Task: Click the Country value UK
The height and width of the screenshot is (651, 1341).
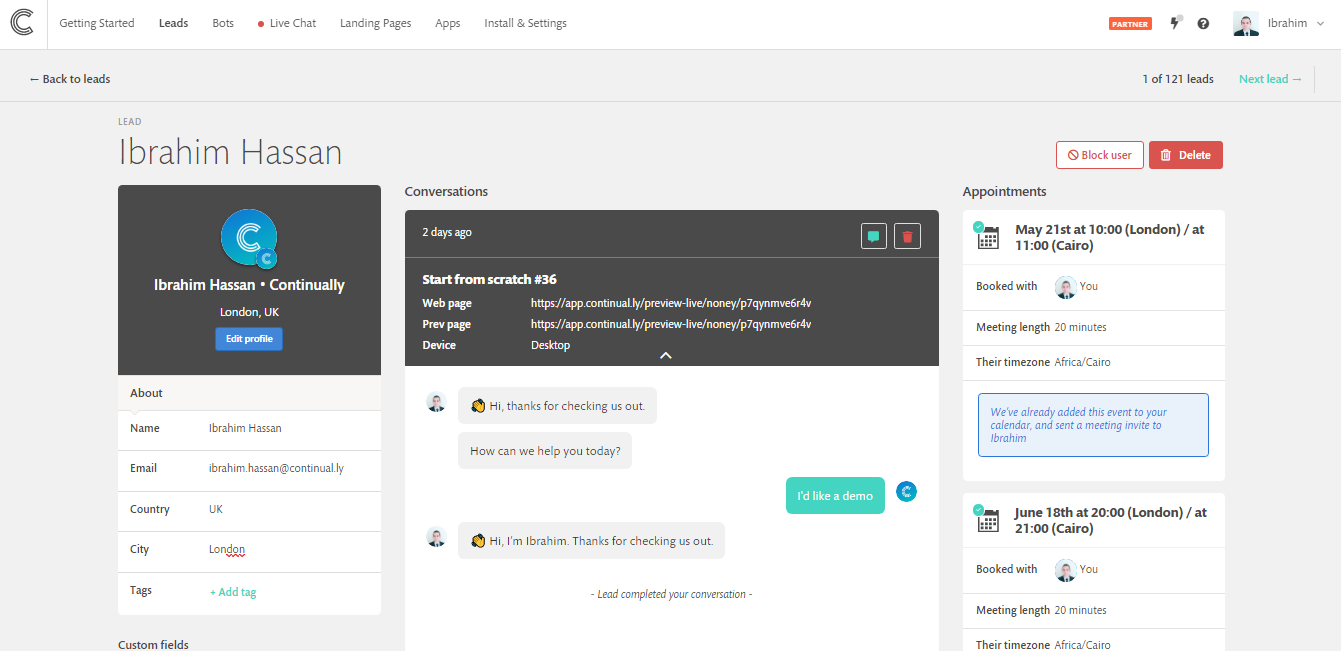Action: pyautogui.click(x=216, y=509)
